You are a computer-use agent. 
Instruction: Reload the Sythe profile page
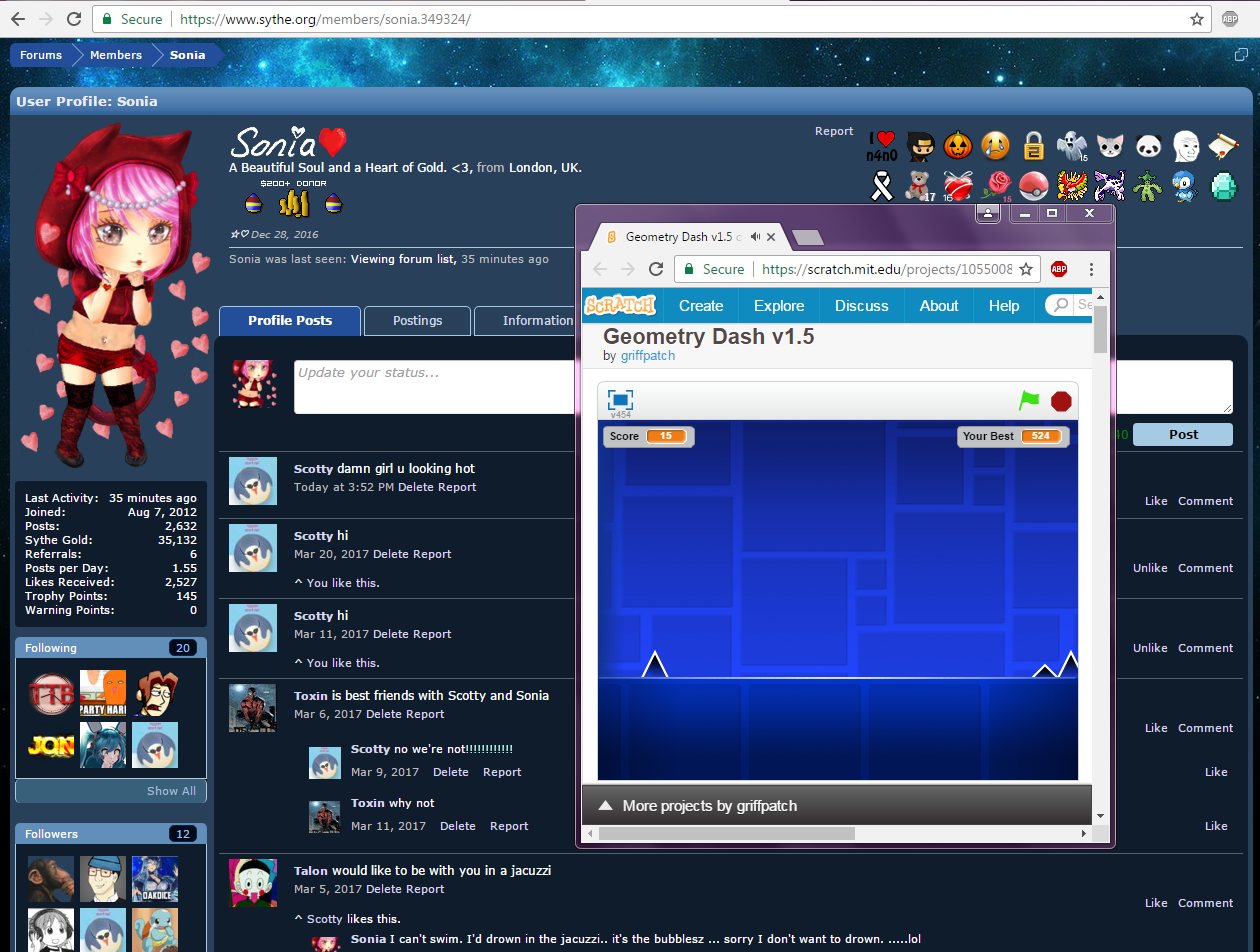click(73, 19)
